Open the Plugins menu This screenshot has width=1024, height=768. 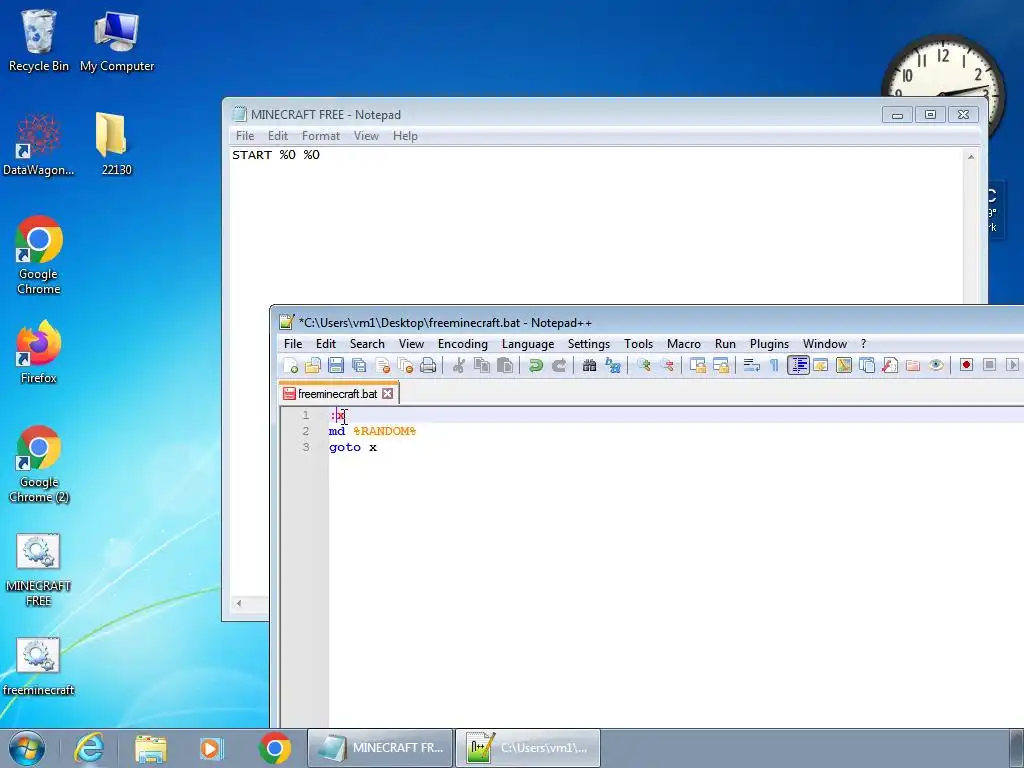[769, 344]
